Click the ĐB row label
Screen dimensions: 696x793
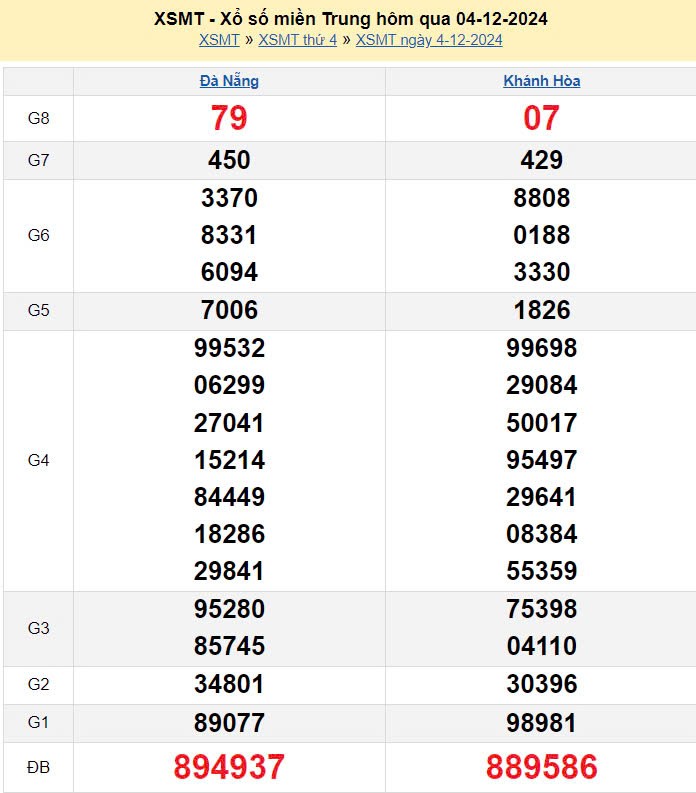[38, 767]
